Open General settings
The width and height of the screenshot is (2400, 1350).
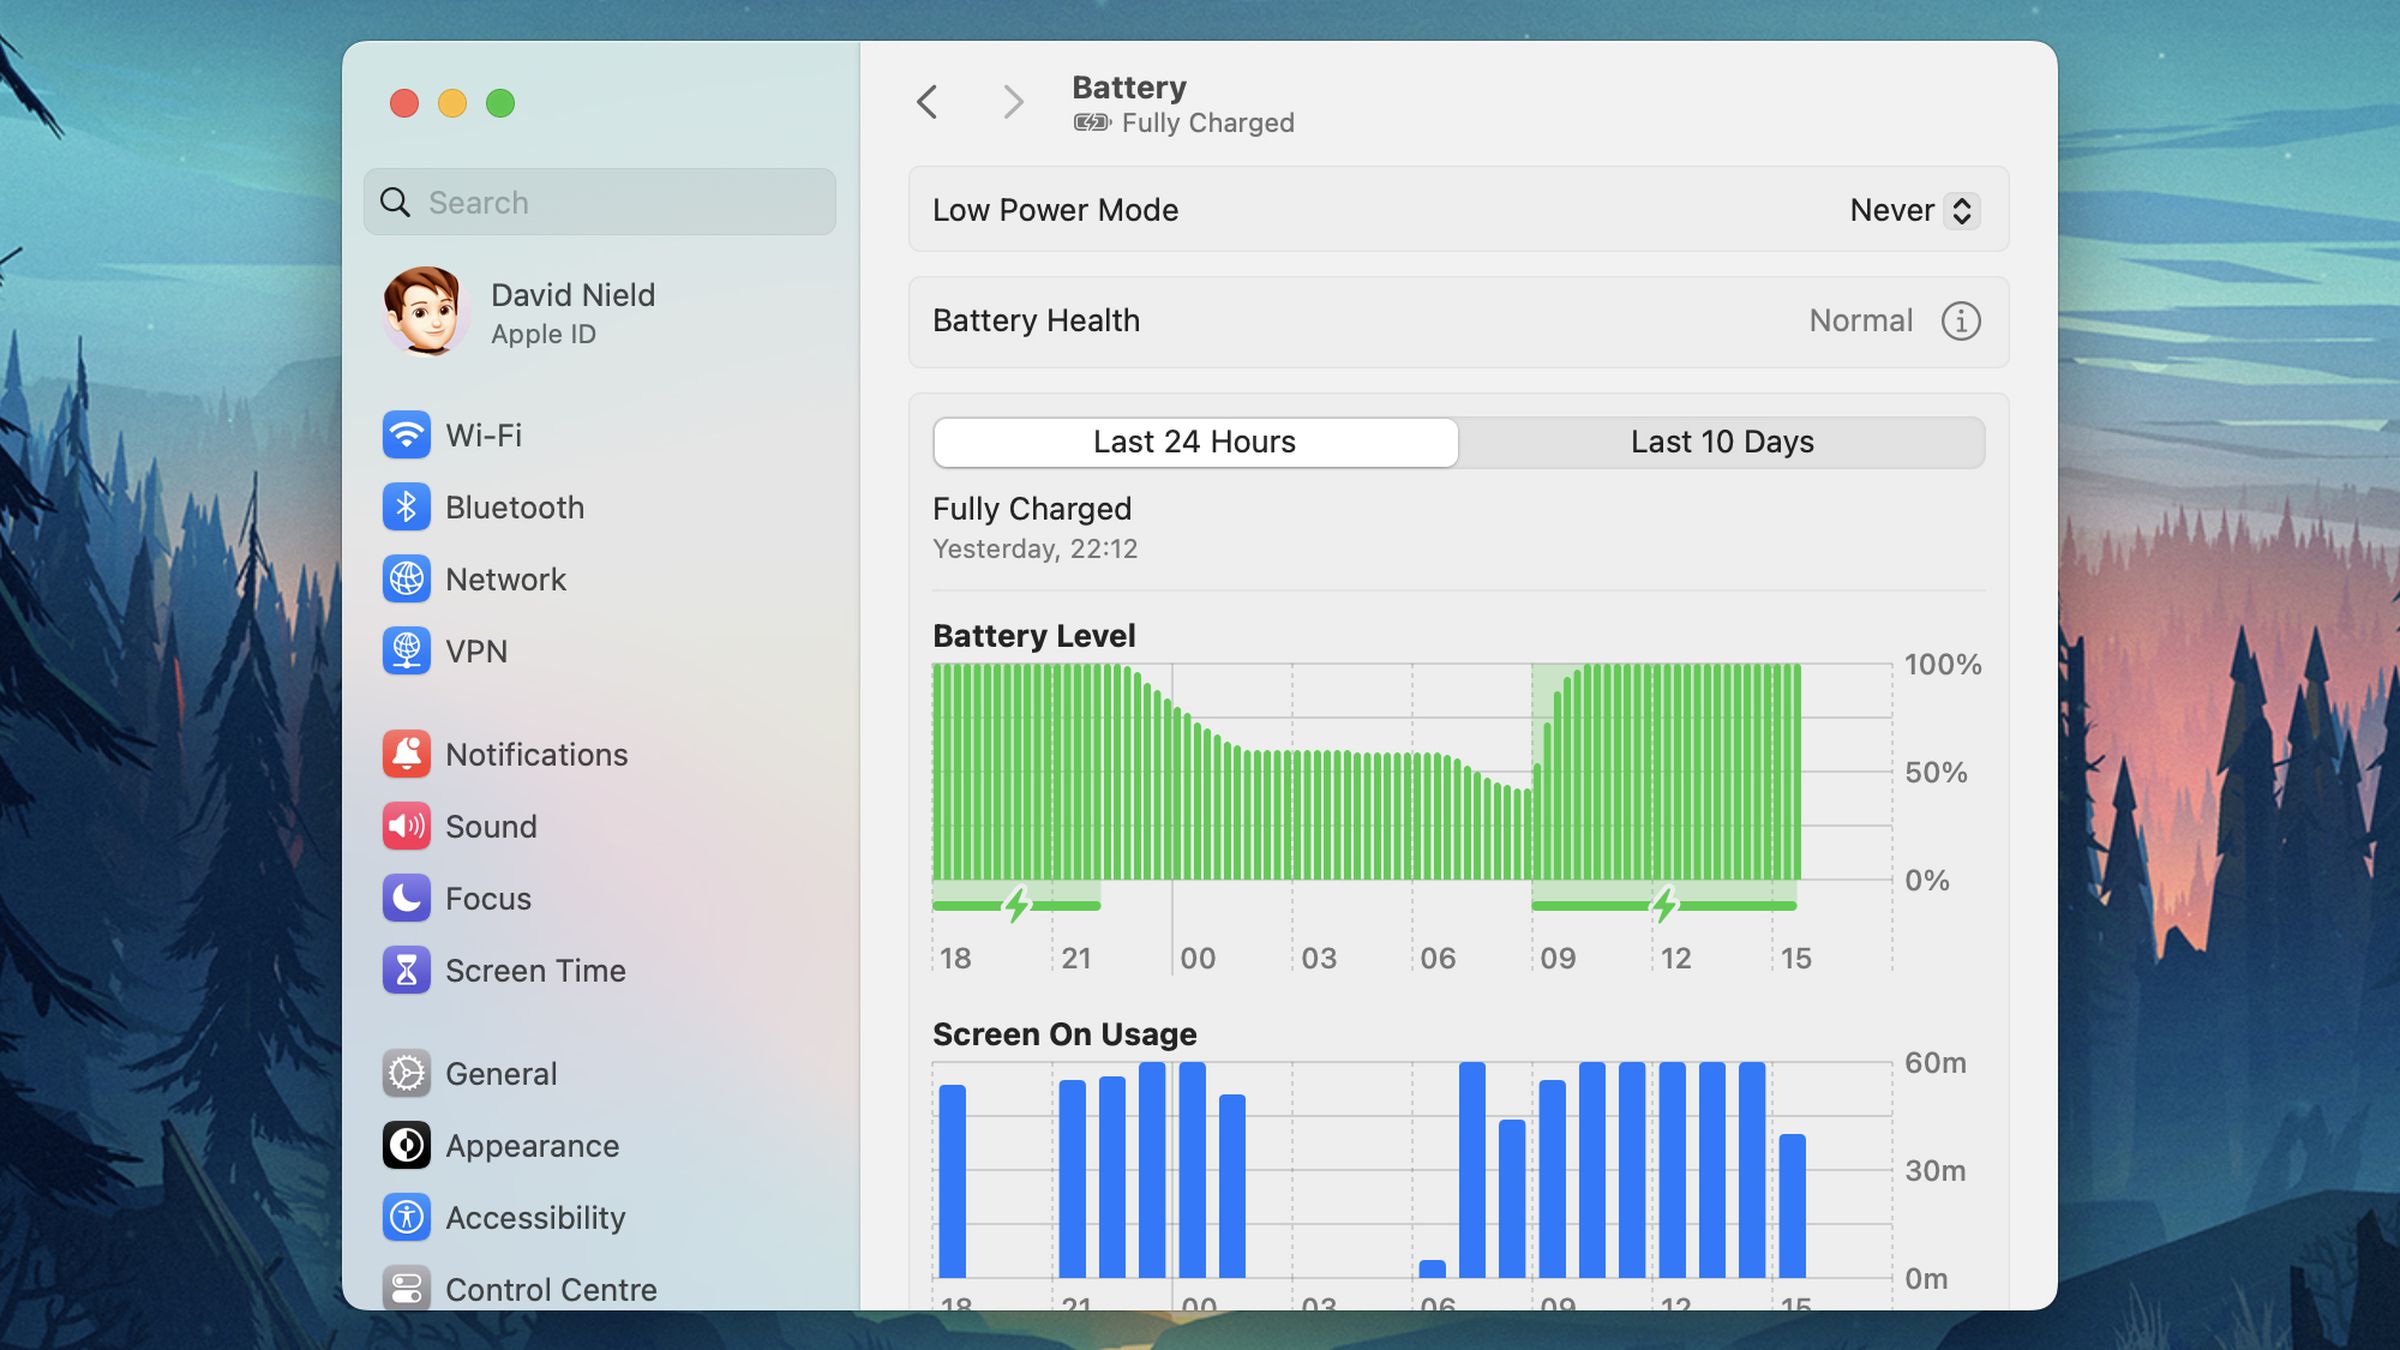coord(501,1073)
